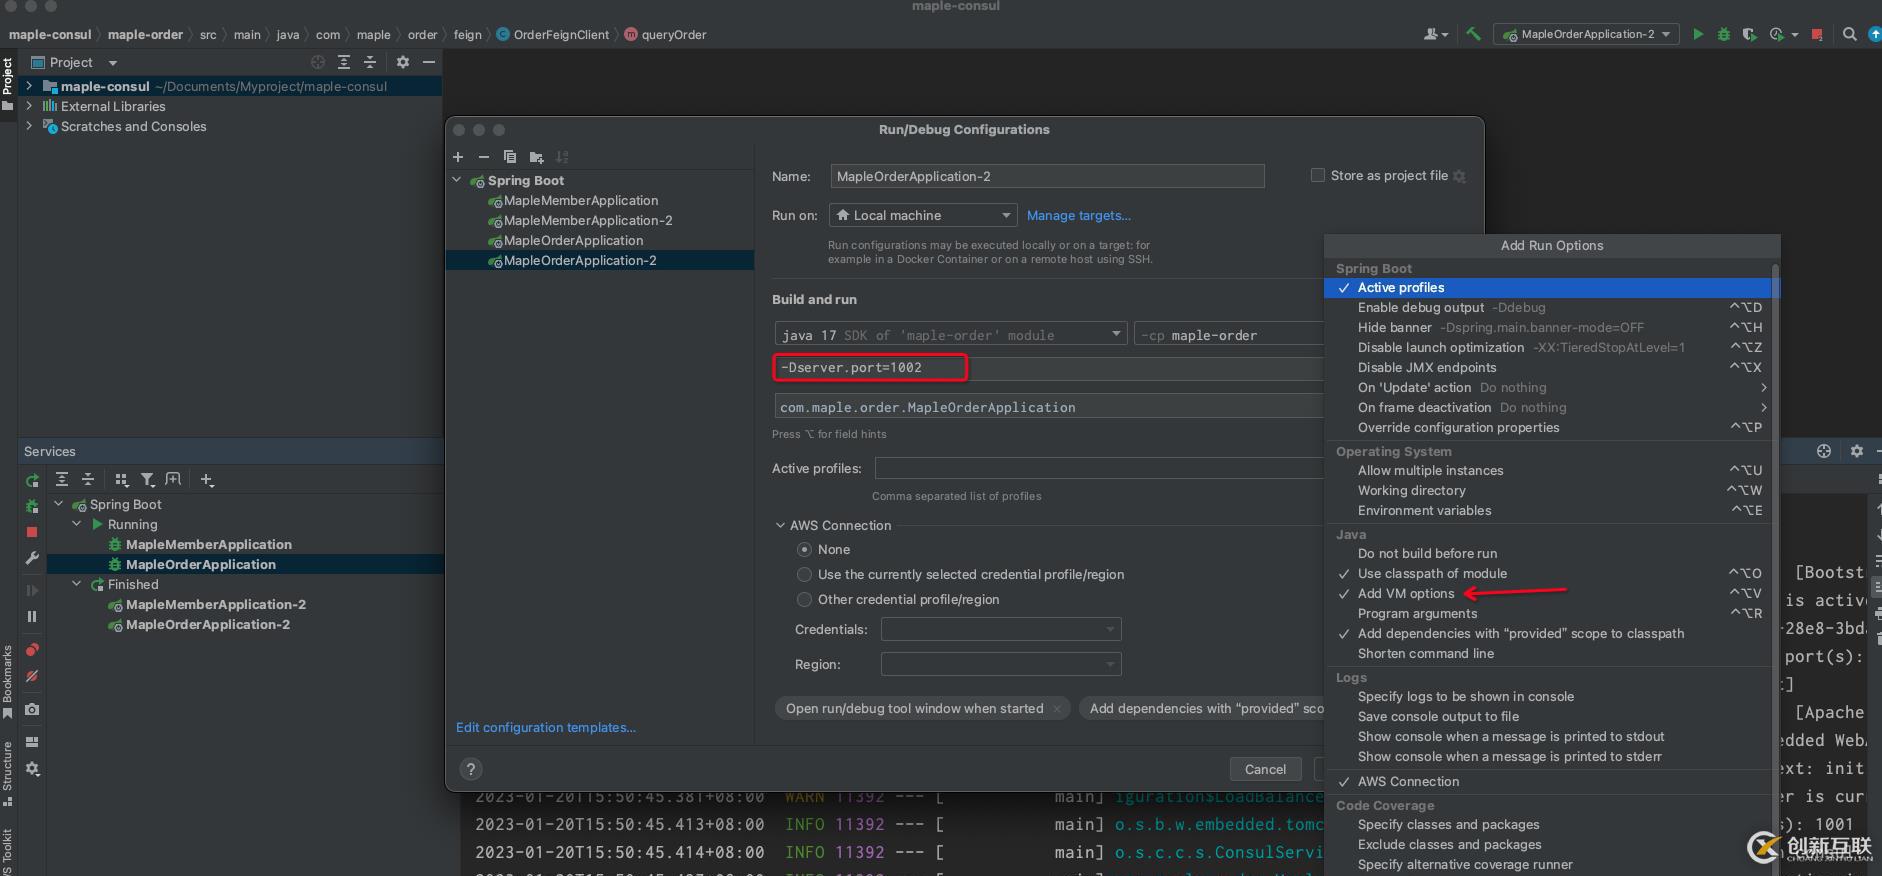Screen dimensions: 1882x876
Task: Click the Cancel button
Action: [1265, 769]
